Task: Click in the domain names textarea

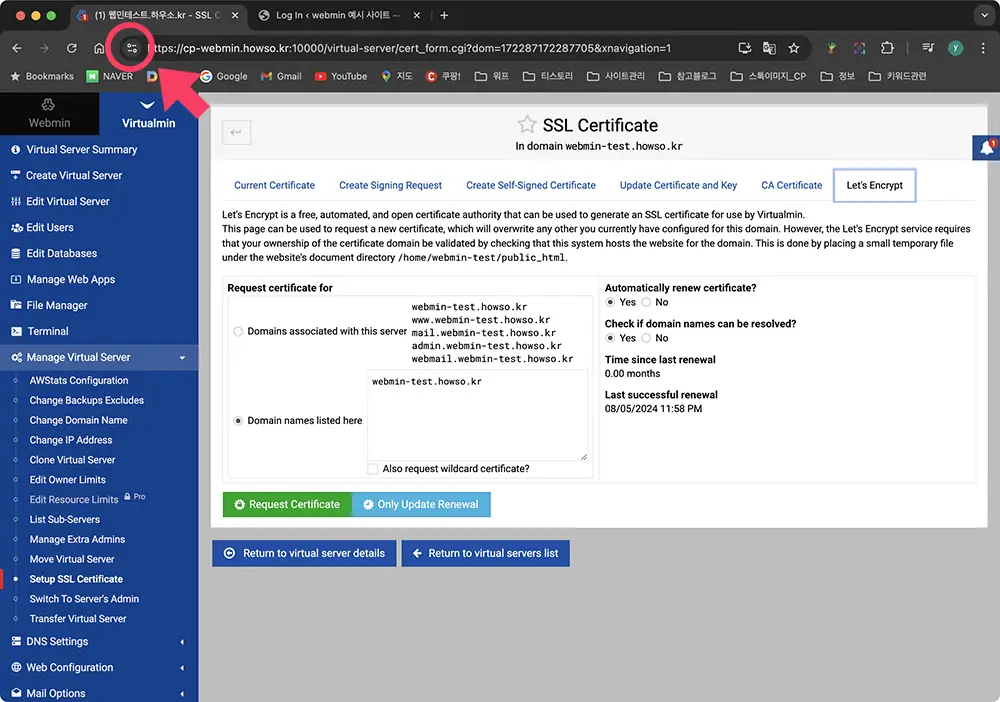Action: [477, 416]
